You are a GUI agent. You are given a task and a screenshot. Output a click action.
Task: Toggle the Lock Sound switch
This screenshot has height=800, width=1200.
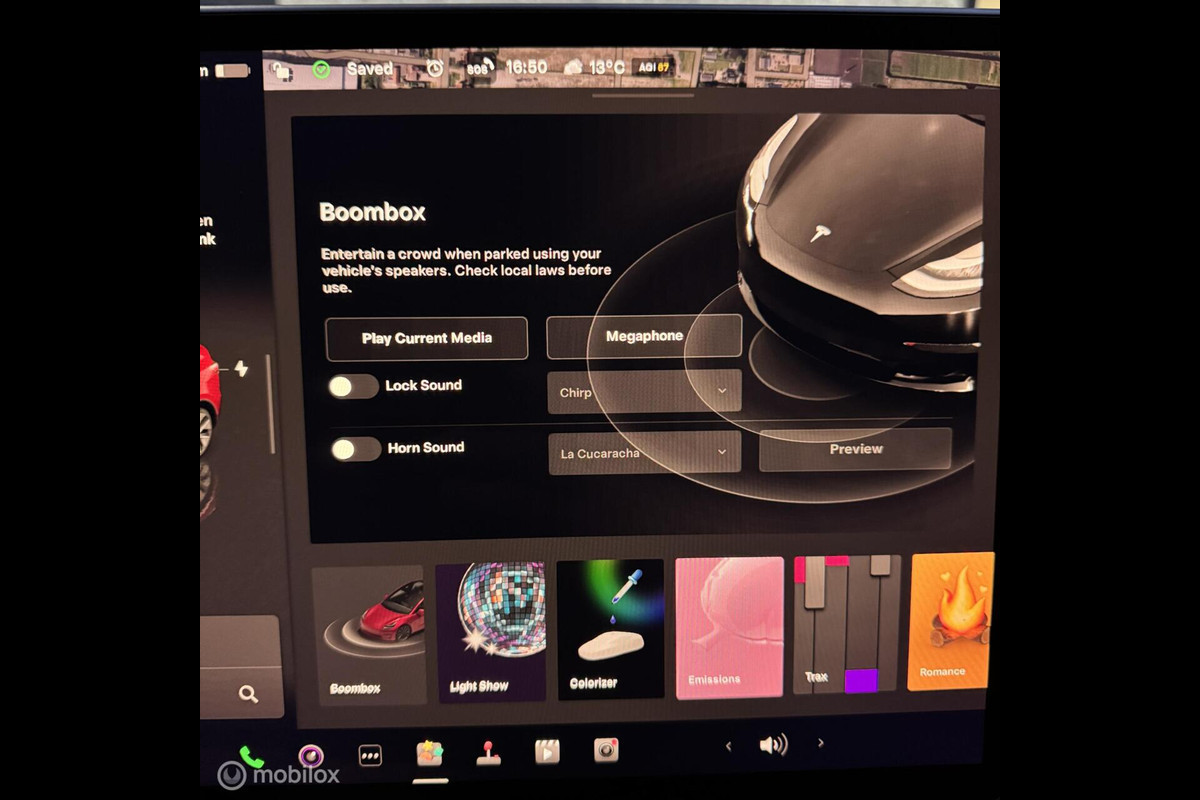(x=354, y=387)
